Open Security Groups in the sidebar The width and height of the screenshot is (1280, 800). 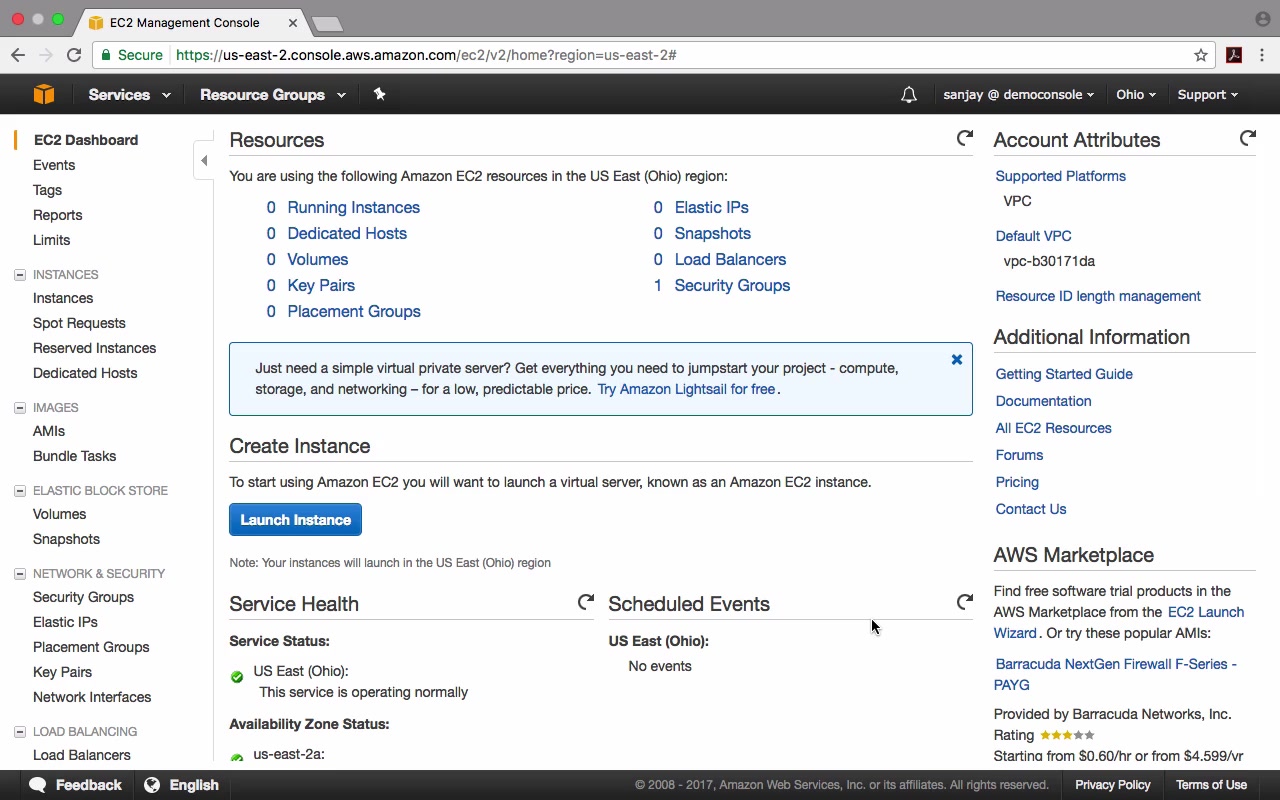click(x=83, y=597)
